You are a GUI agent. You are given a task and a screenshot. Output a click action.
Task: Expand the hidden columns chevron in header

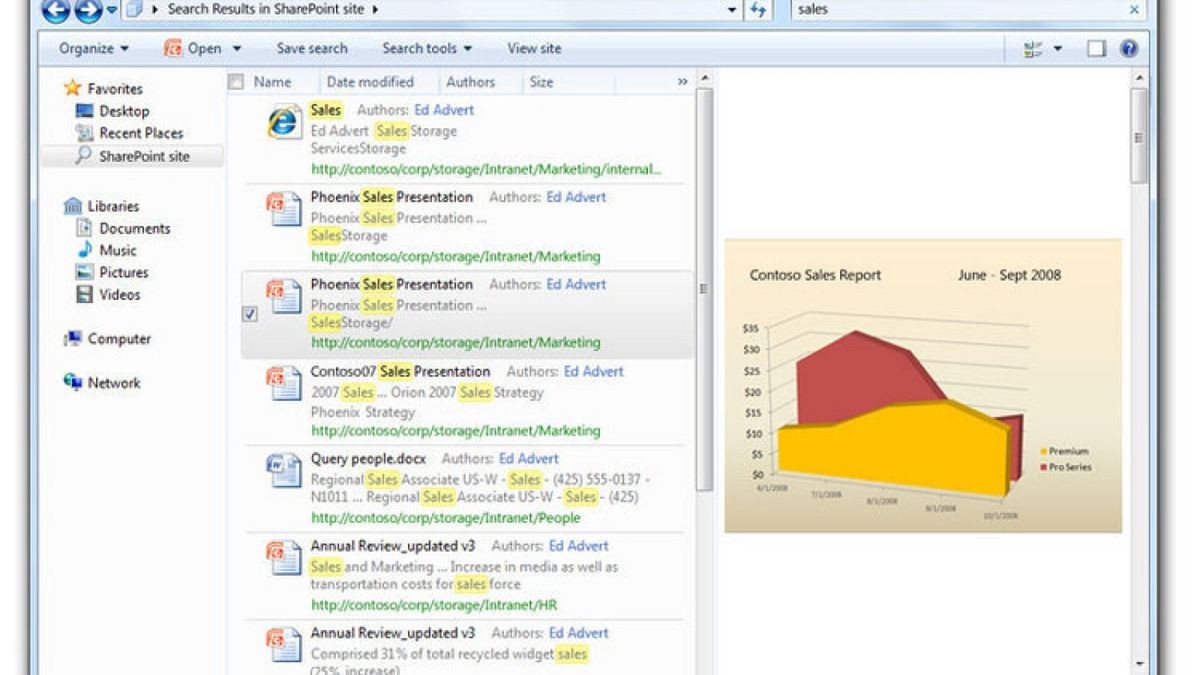[683, 82]
